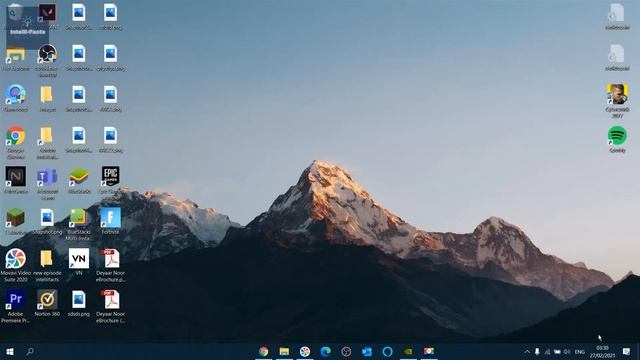The image size is (640, 360).
Task: Open the battery status tray icon
Action: point(557,352)
